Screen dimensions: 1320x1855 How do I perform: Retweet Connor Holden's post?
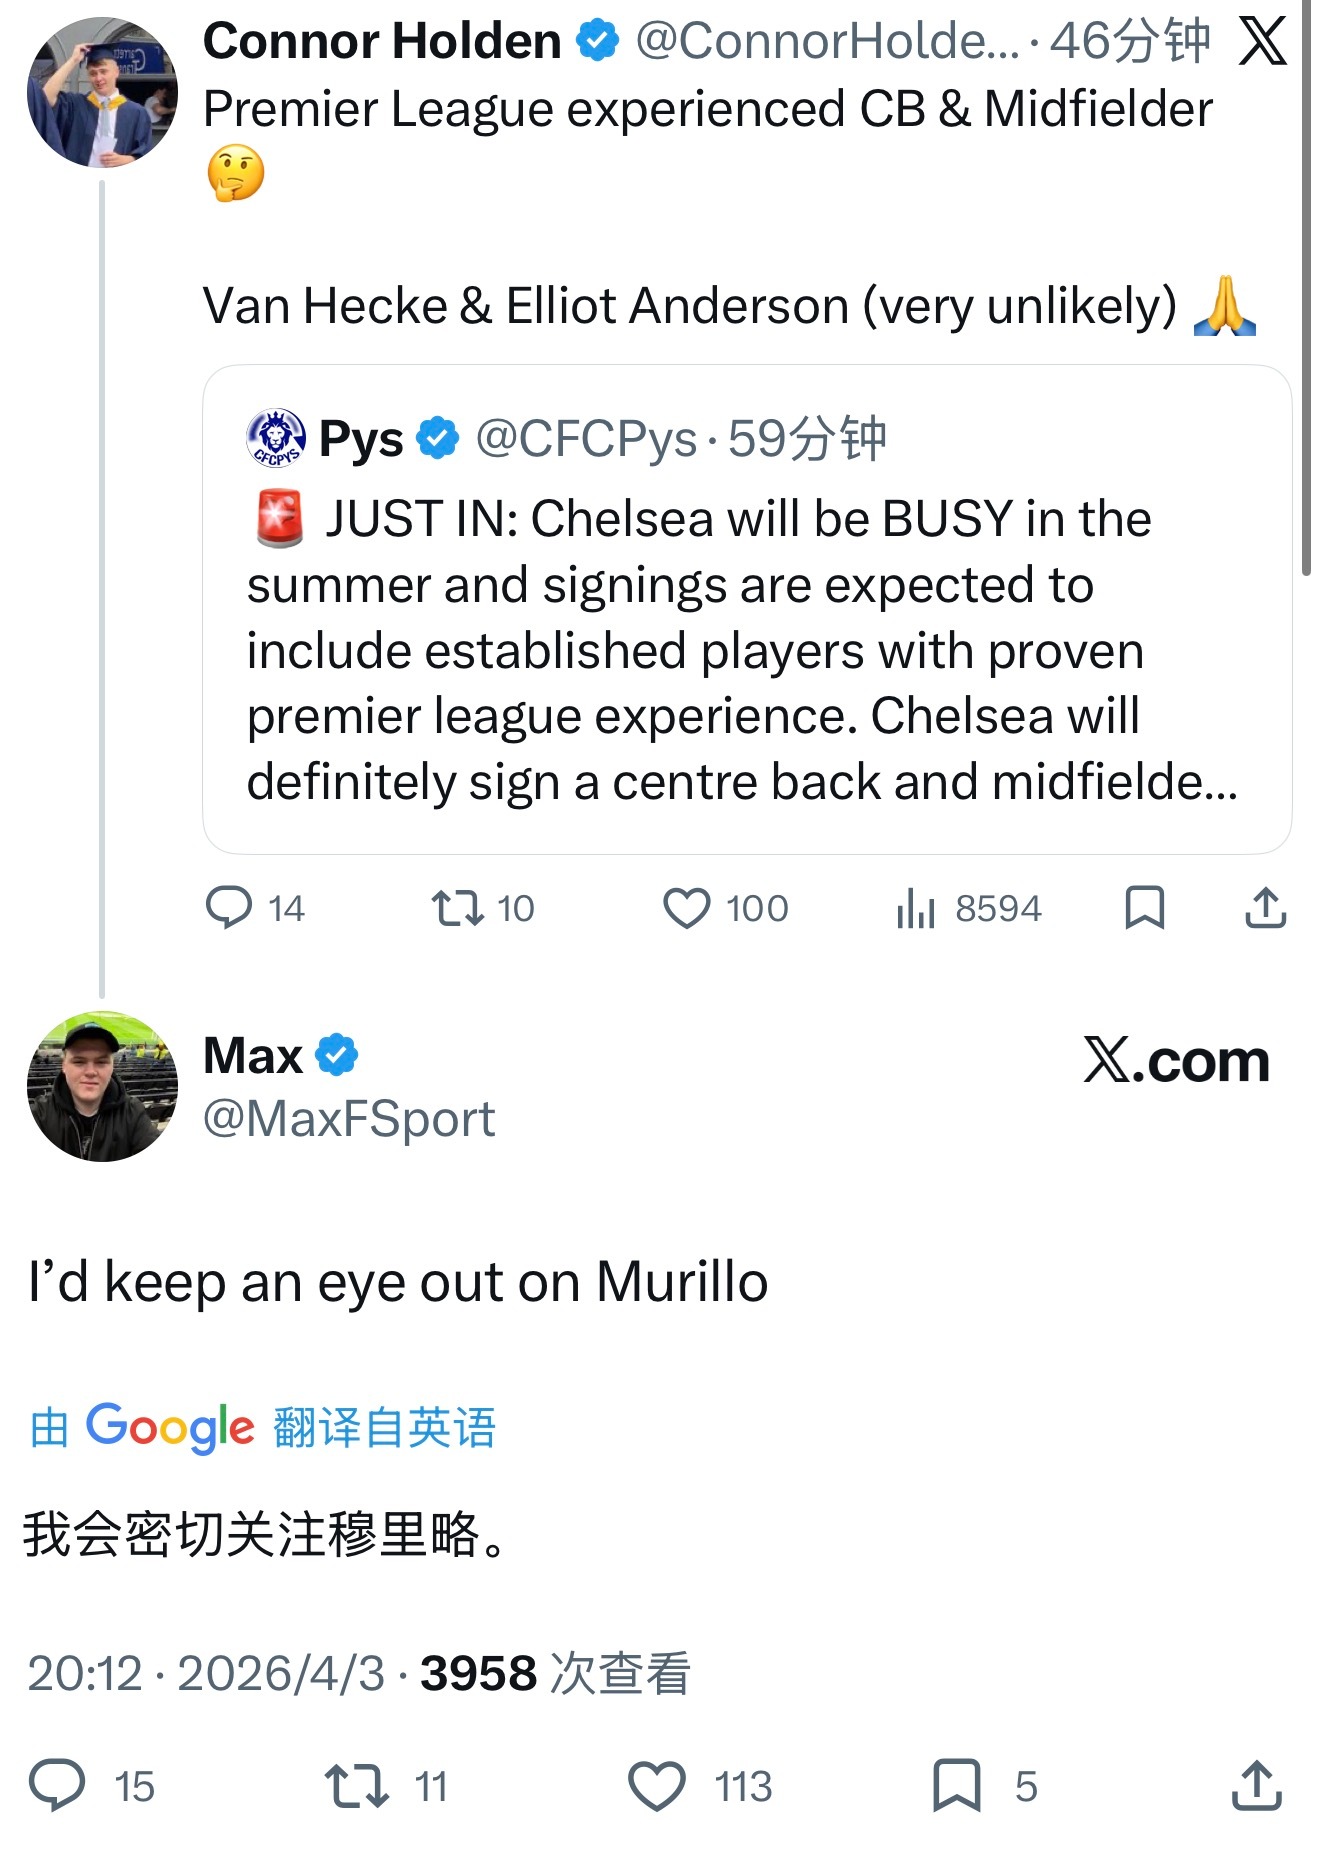(457, 908)
